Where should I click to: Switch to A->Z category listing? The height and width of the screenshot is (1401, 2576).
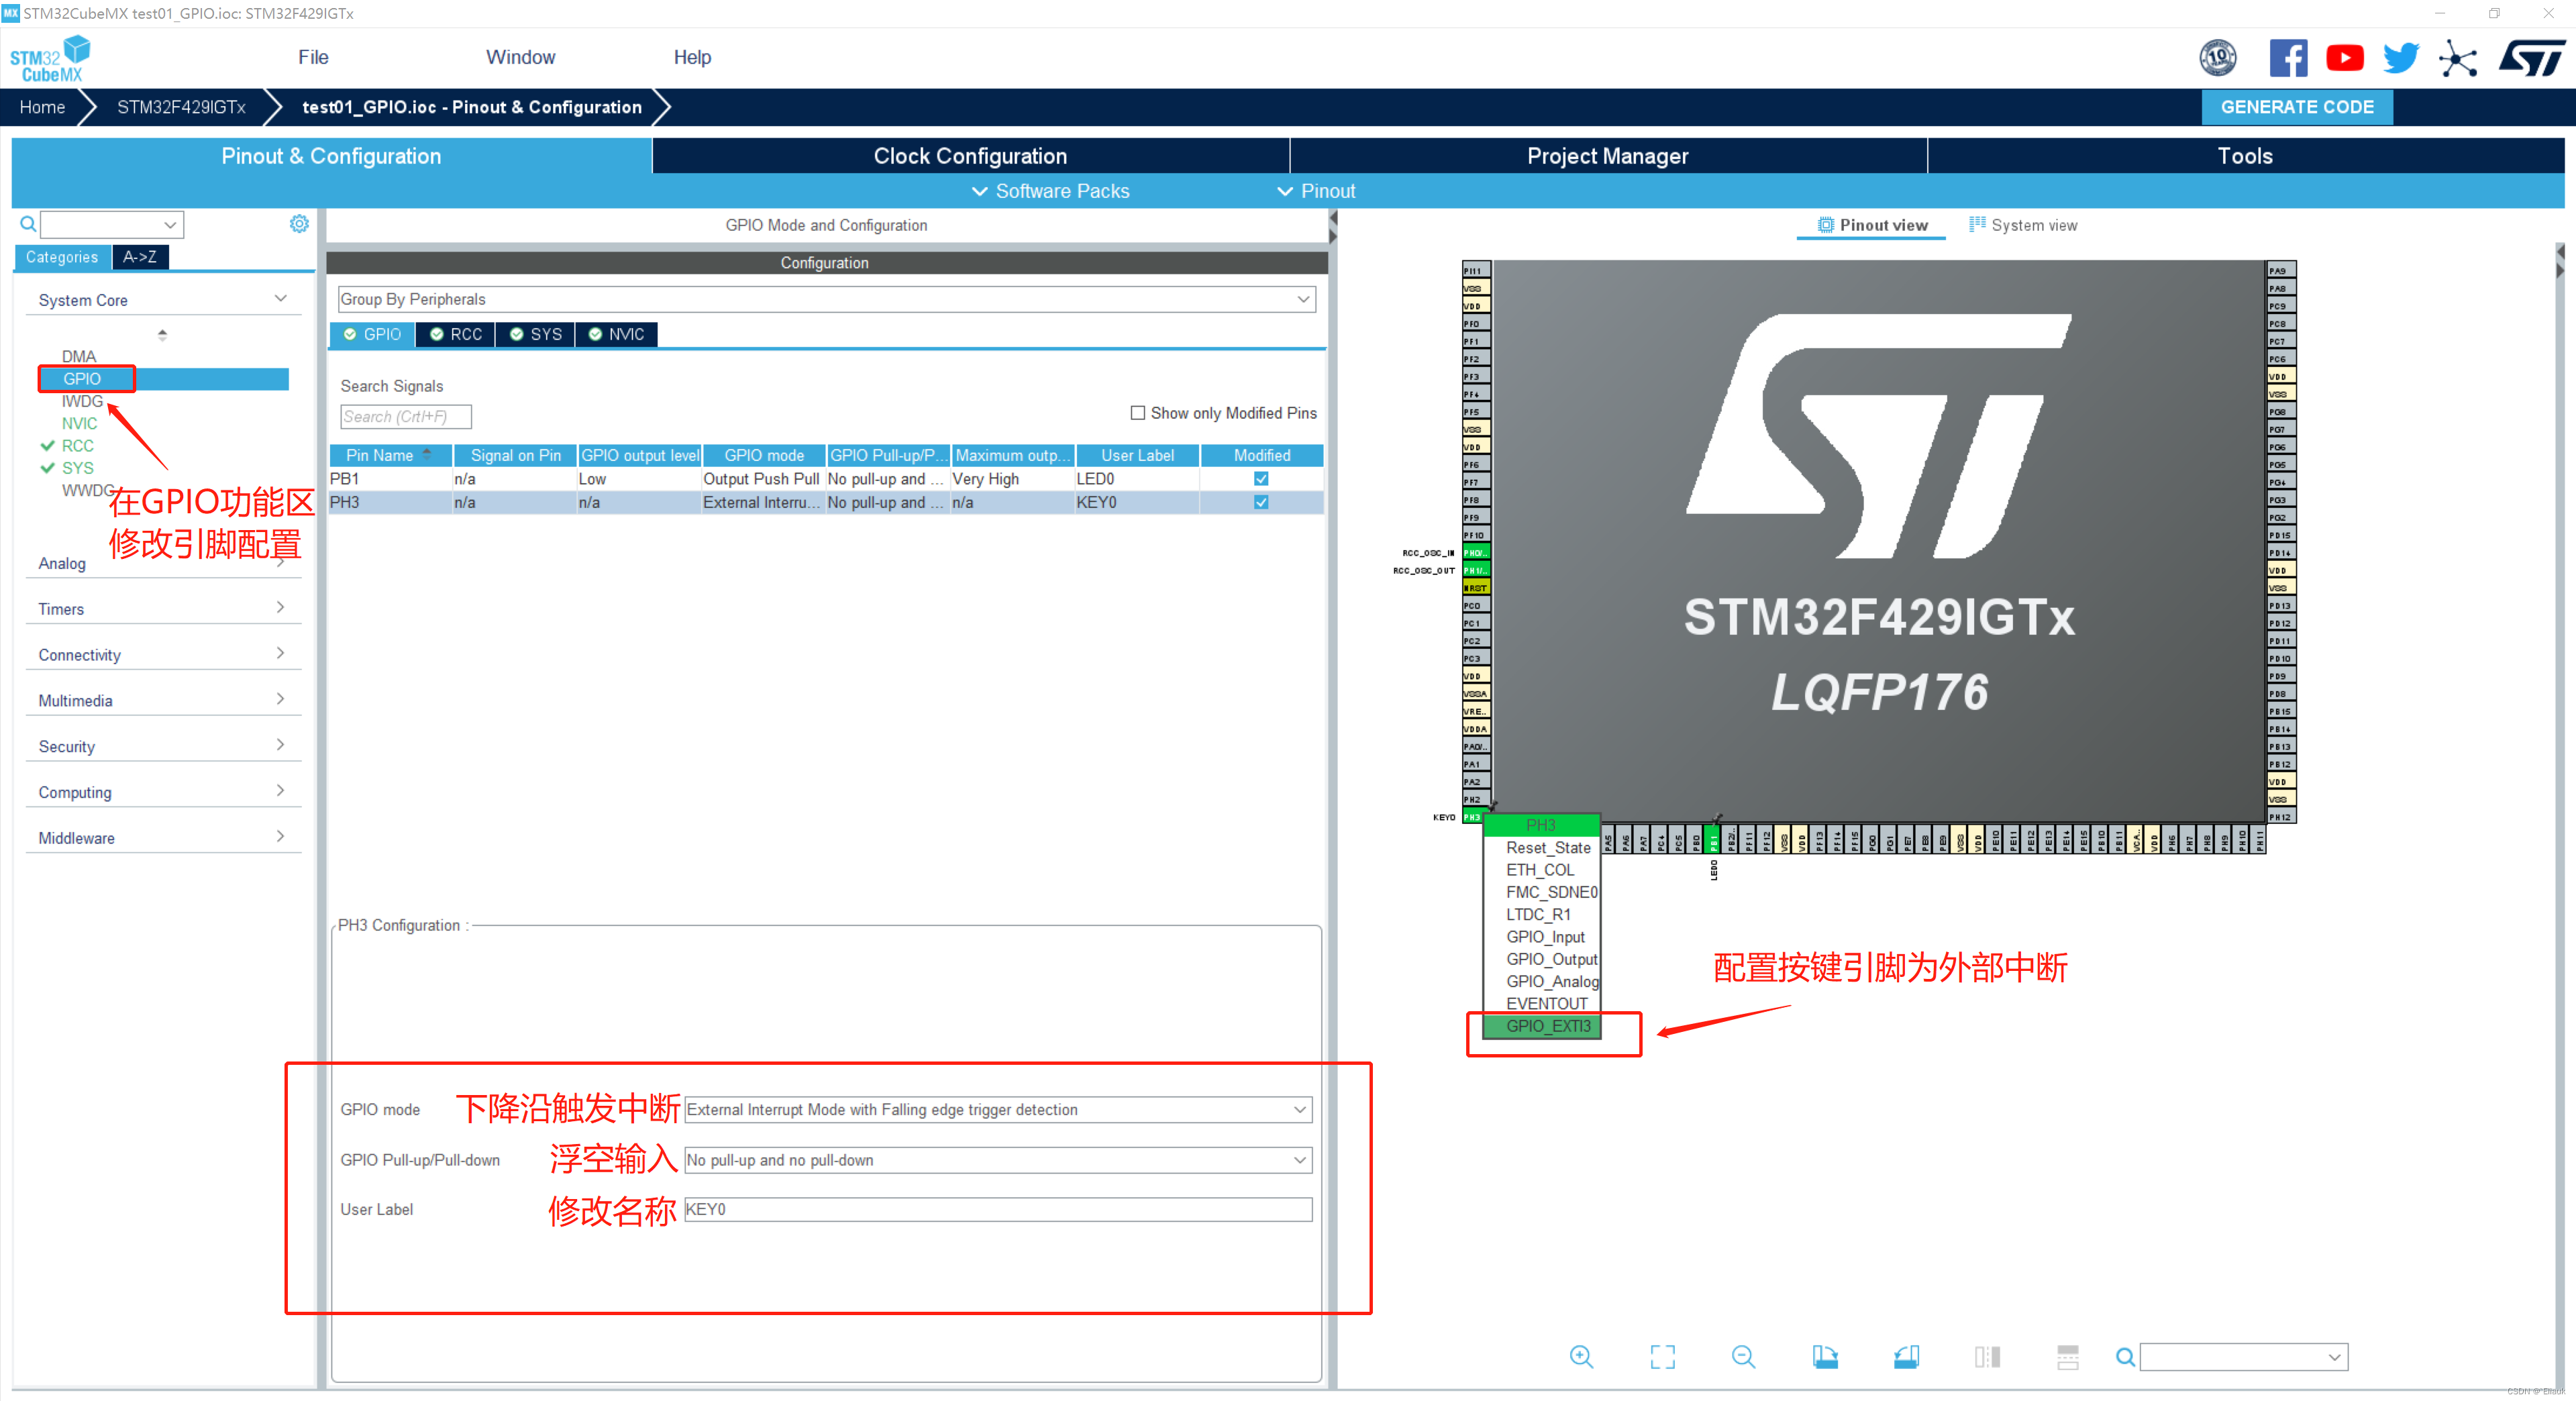(x=140, y=256)
